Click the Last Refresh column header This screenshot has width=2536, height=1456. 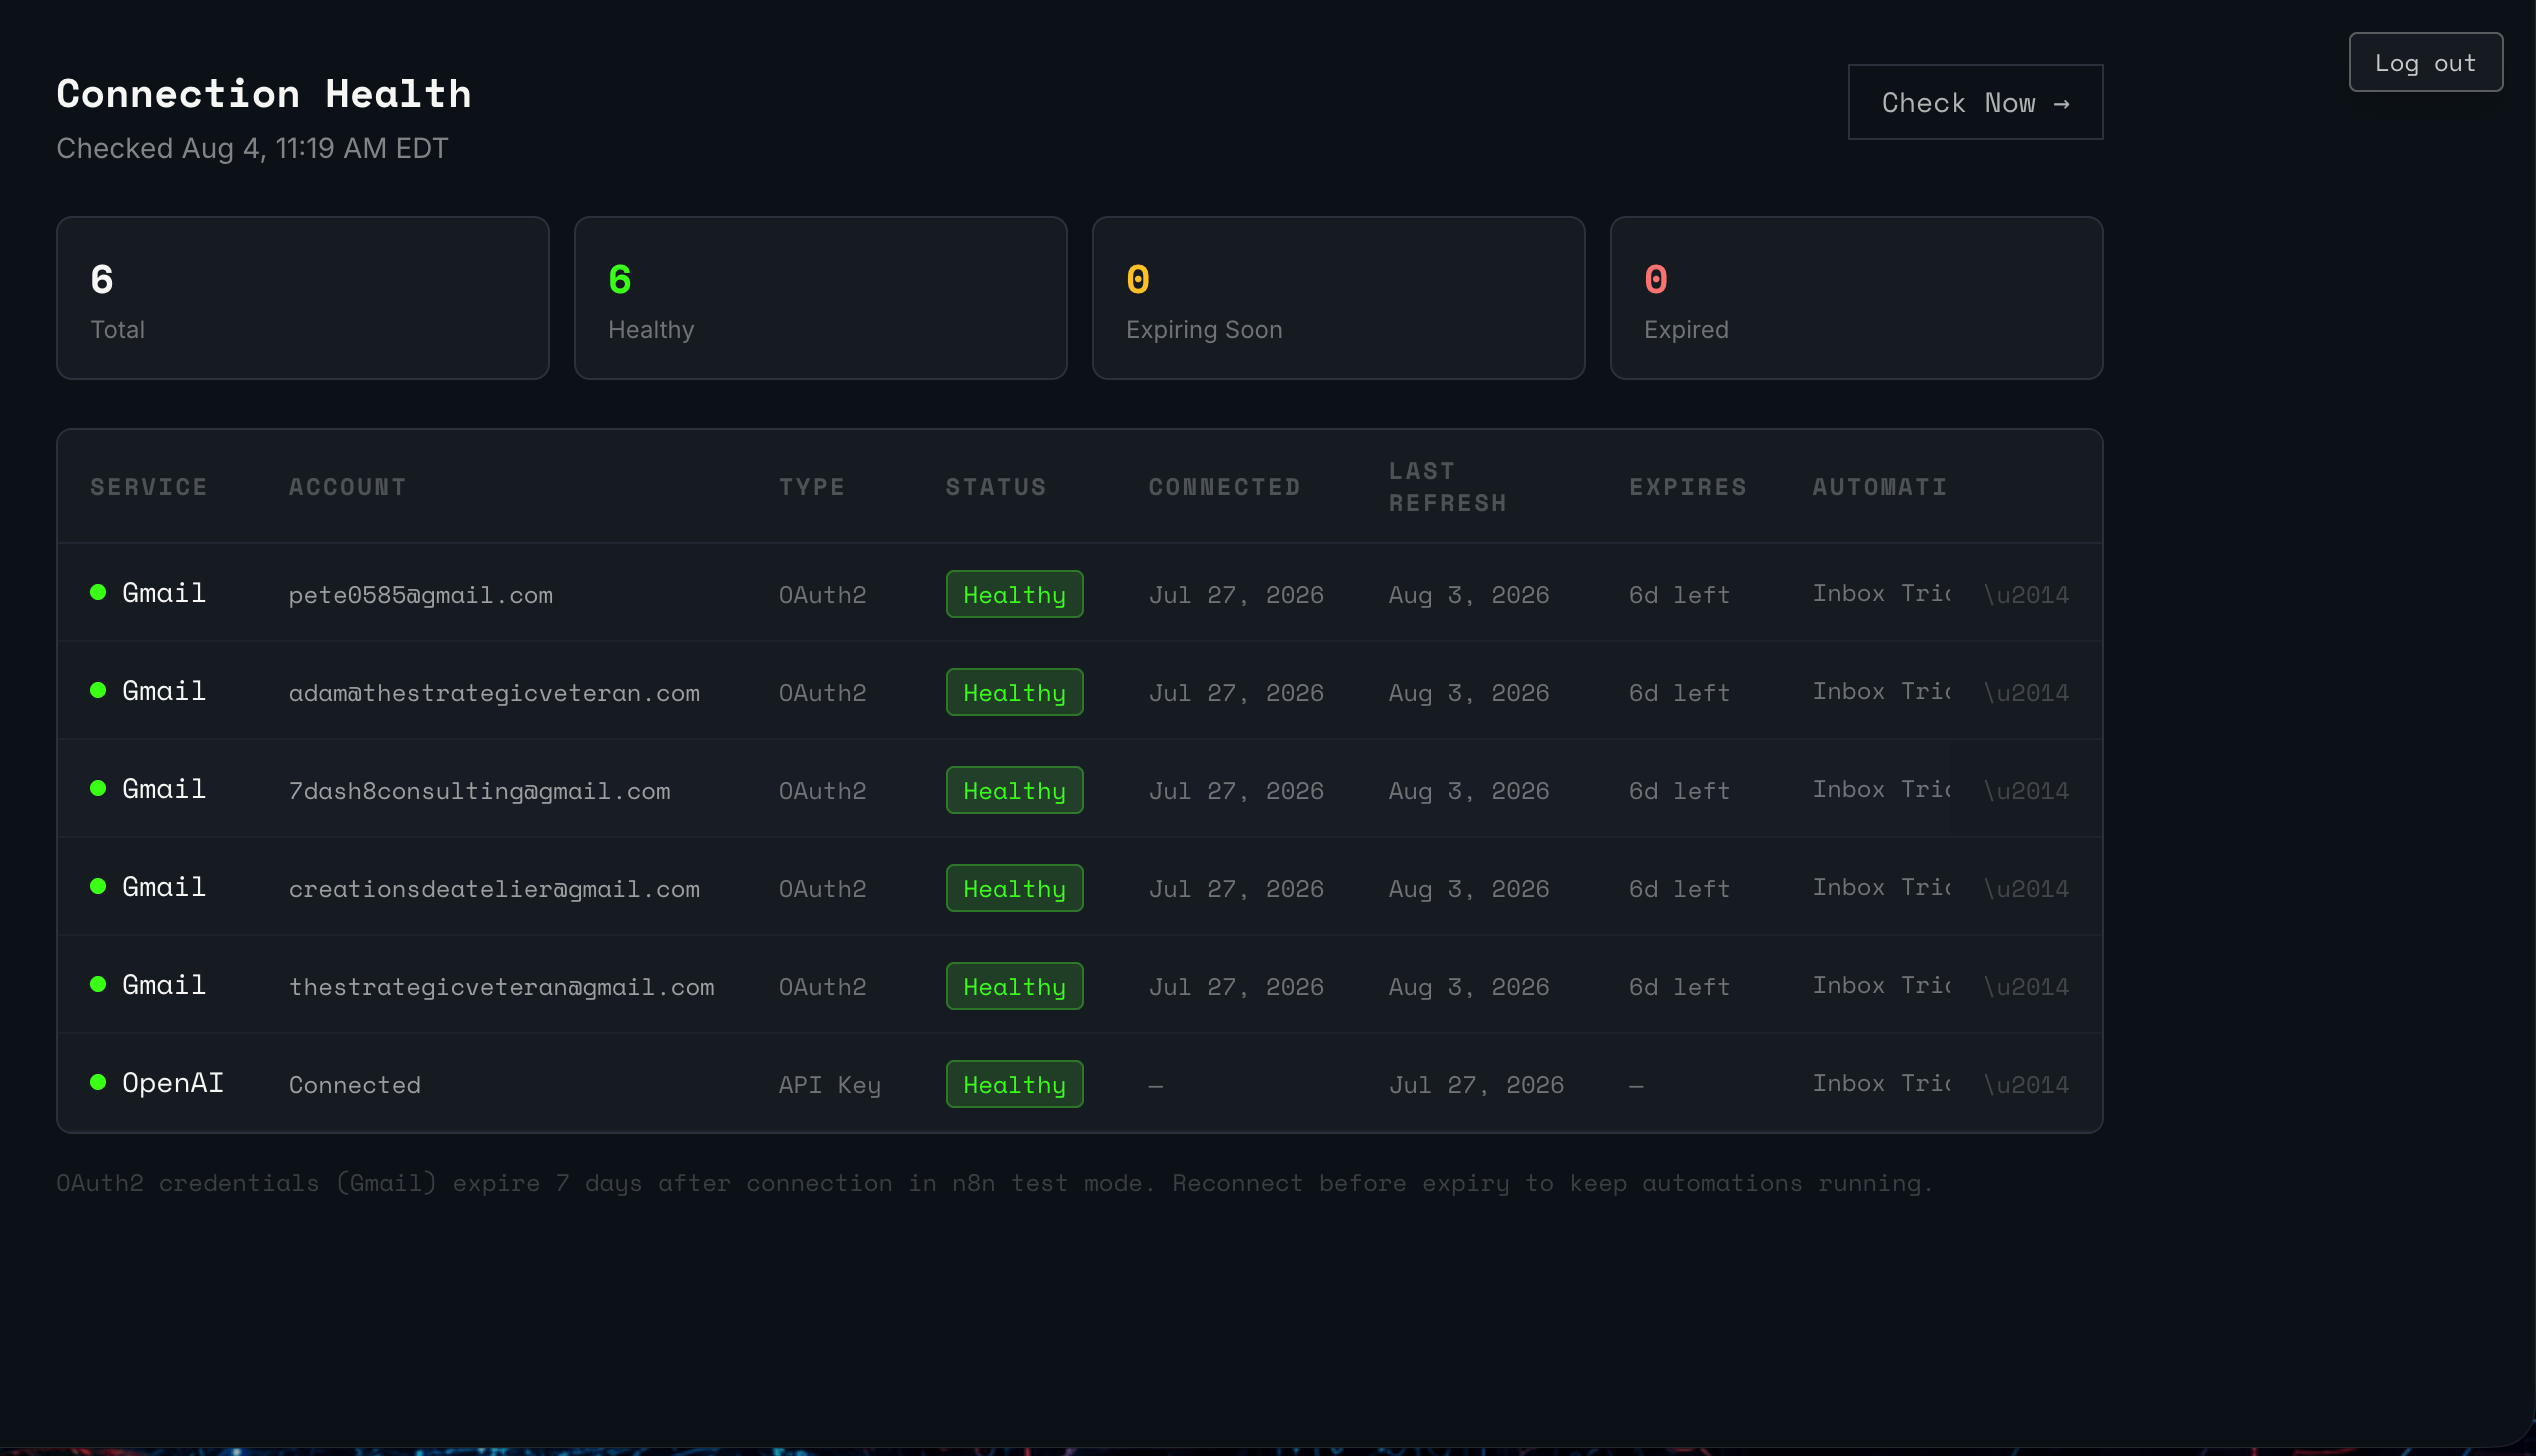(x=1447, y=487)
